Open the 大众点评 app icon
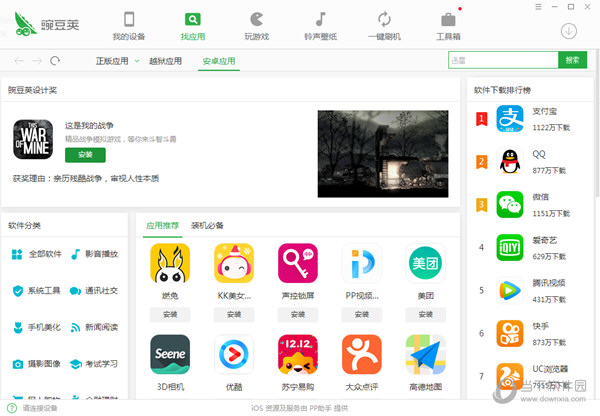 tap(362, 354)
